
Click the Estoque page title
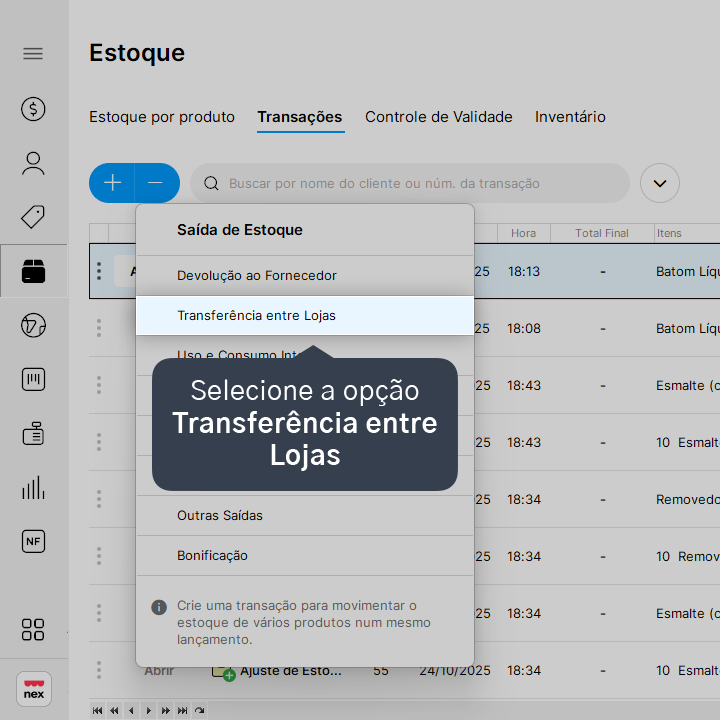(x=137, y=53)
